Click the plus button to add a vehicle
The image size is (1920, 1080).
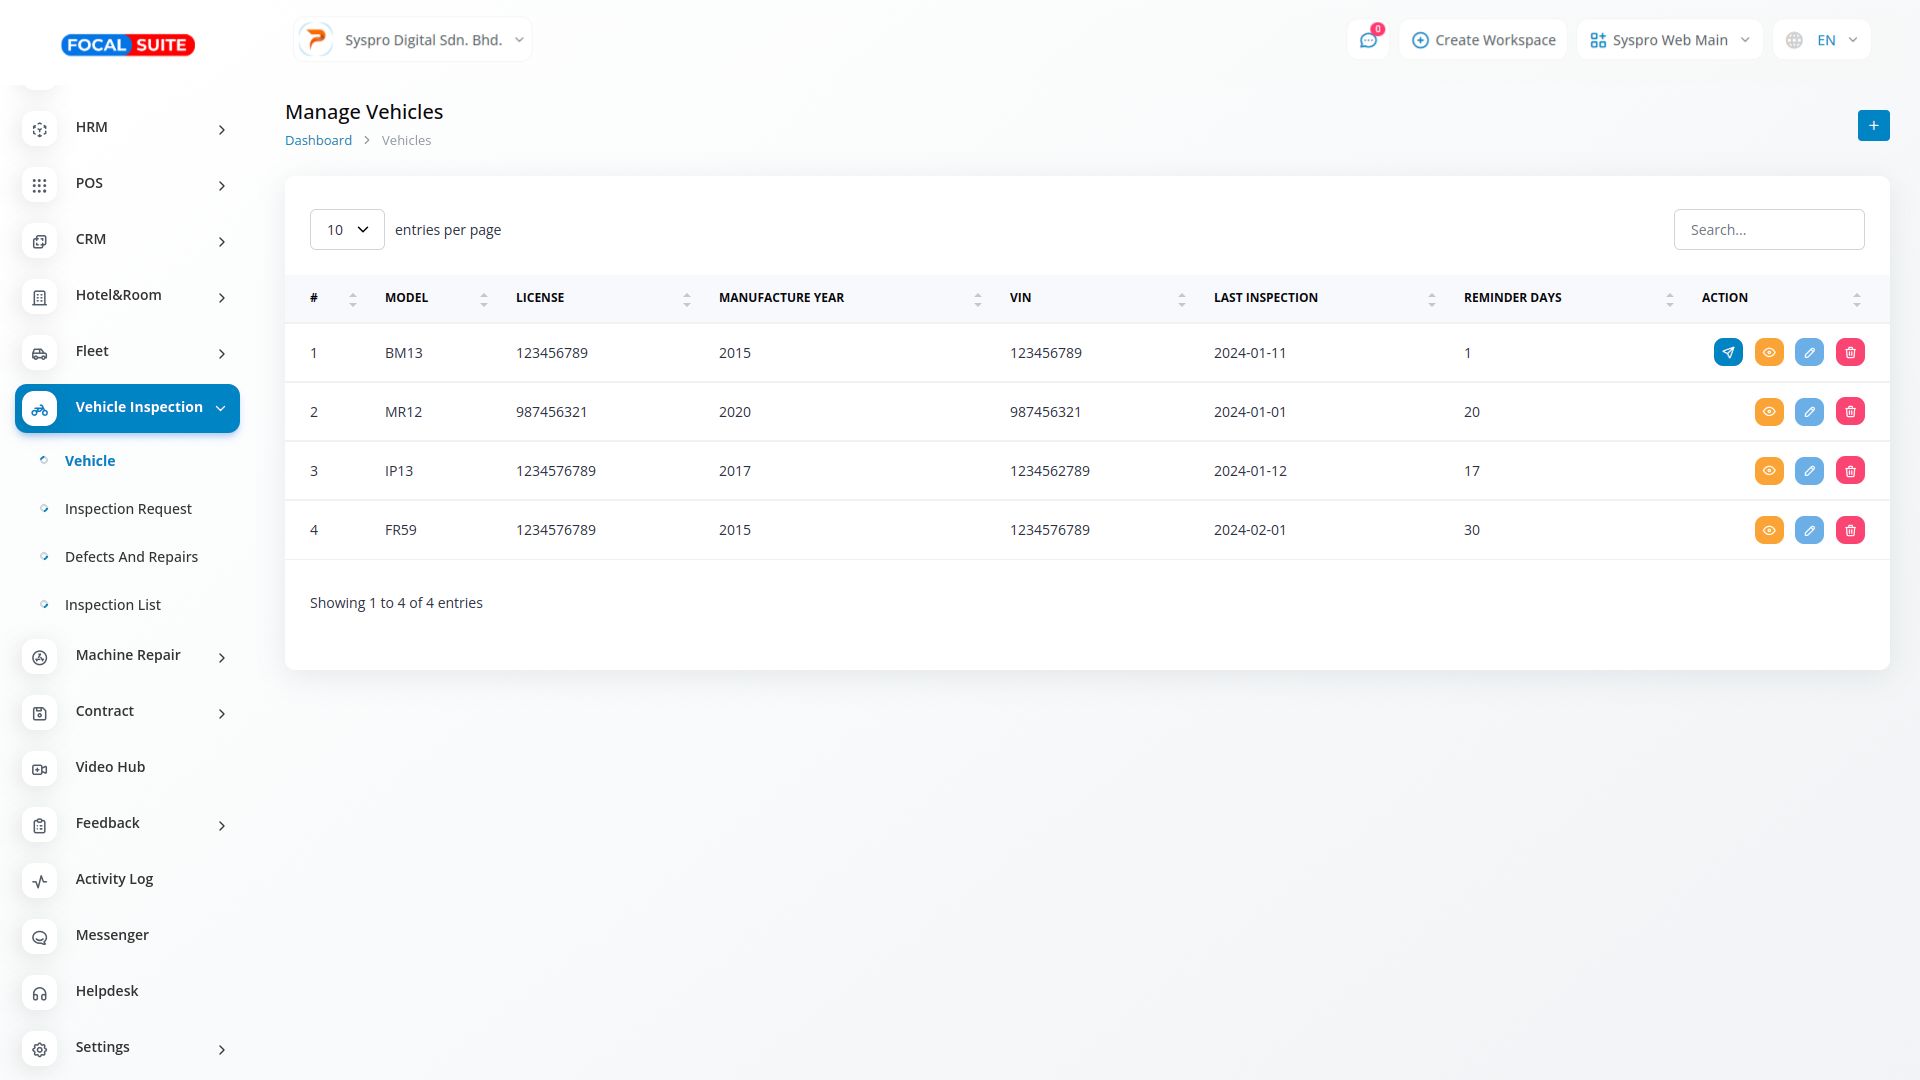click(1873, 126)
